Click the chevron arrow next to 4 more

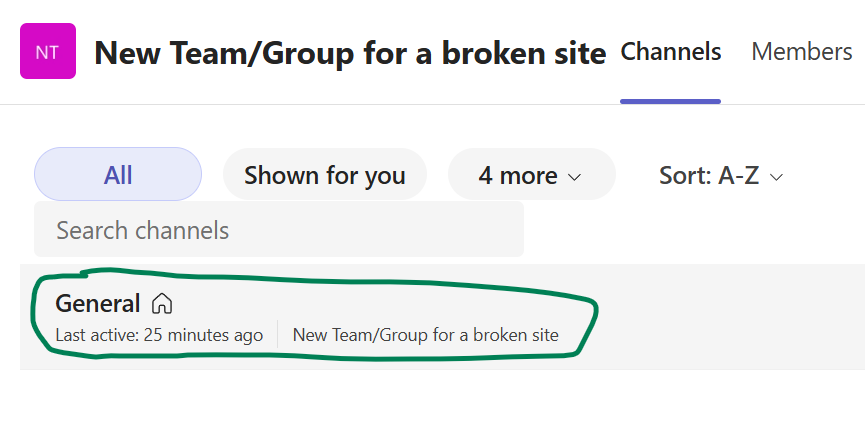pos(574,177)
